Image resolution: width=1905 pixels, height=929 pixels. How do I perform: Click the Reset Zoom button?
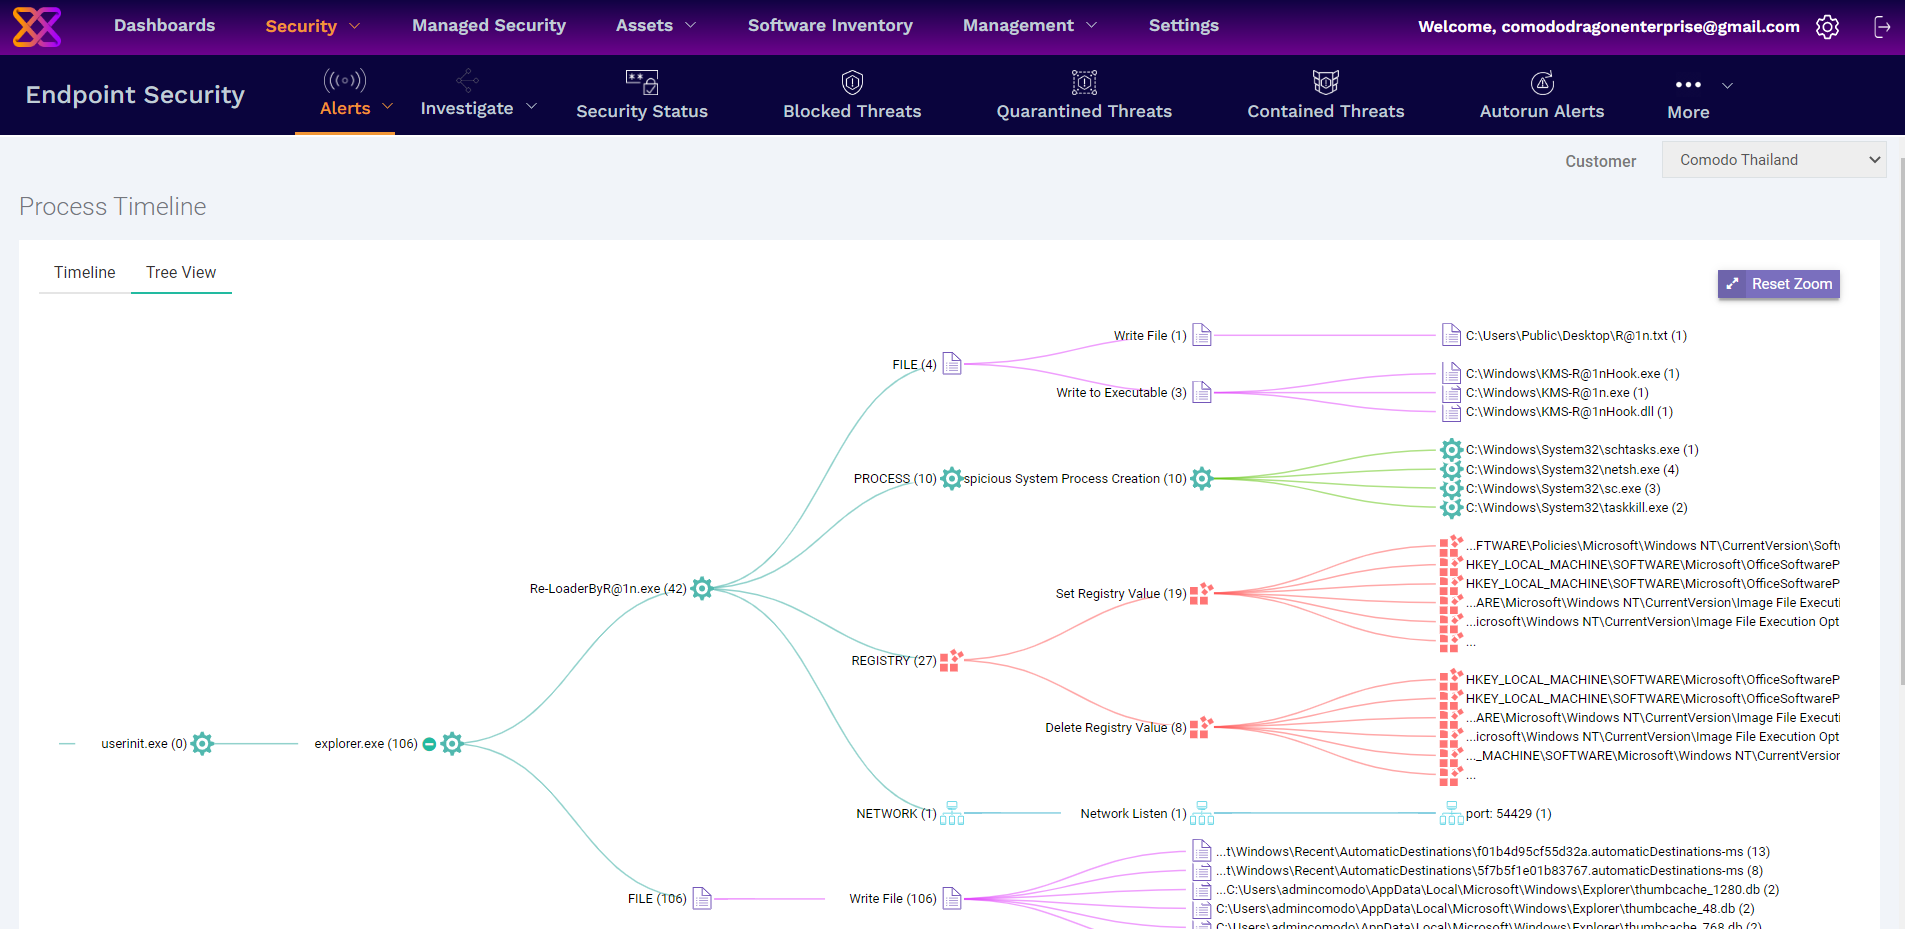1778,284
